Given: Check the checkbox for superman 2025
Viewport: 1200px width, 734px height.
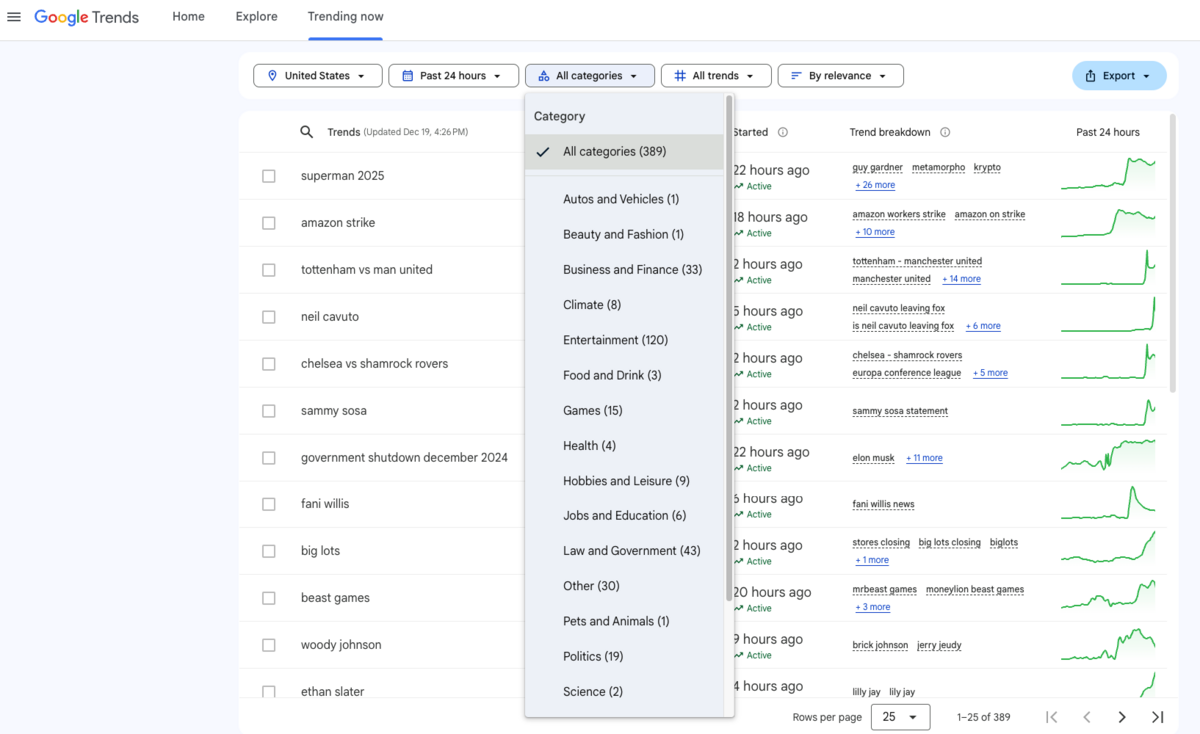Looking at the screenshot, I should [268, 176].
